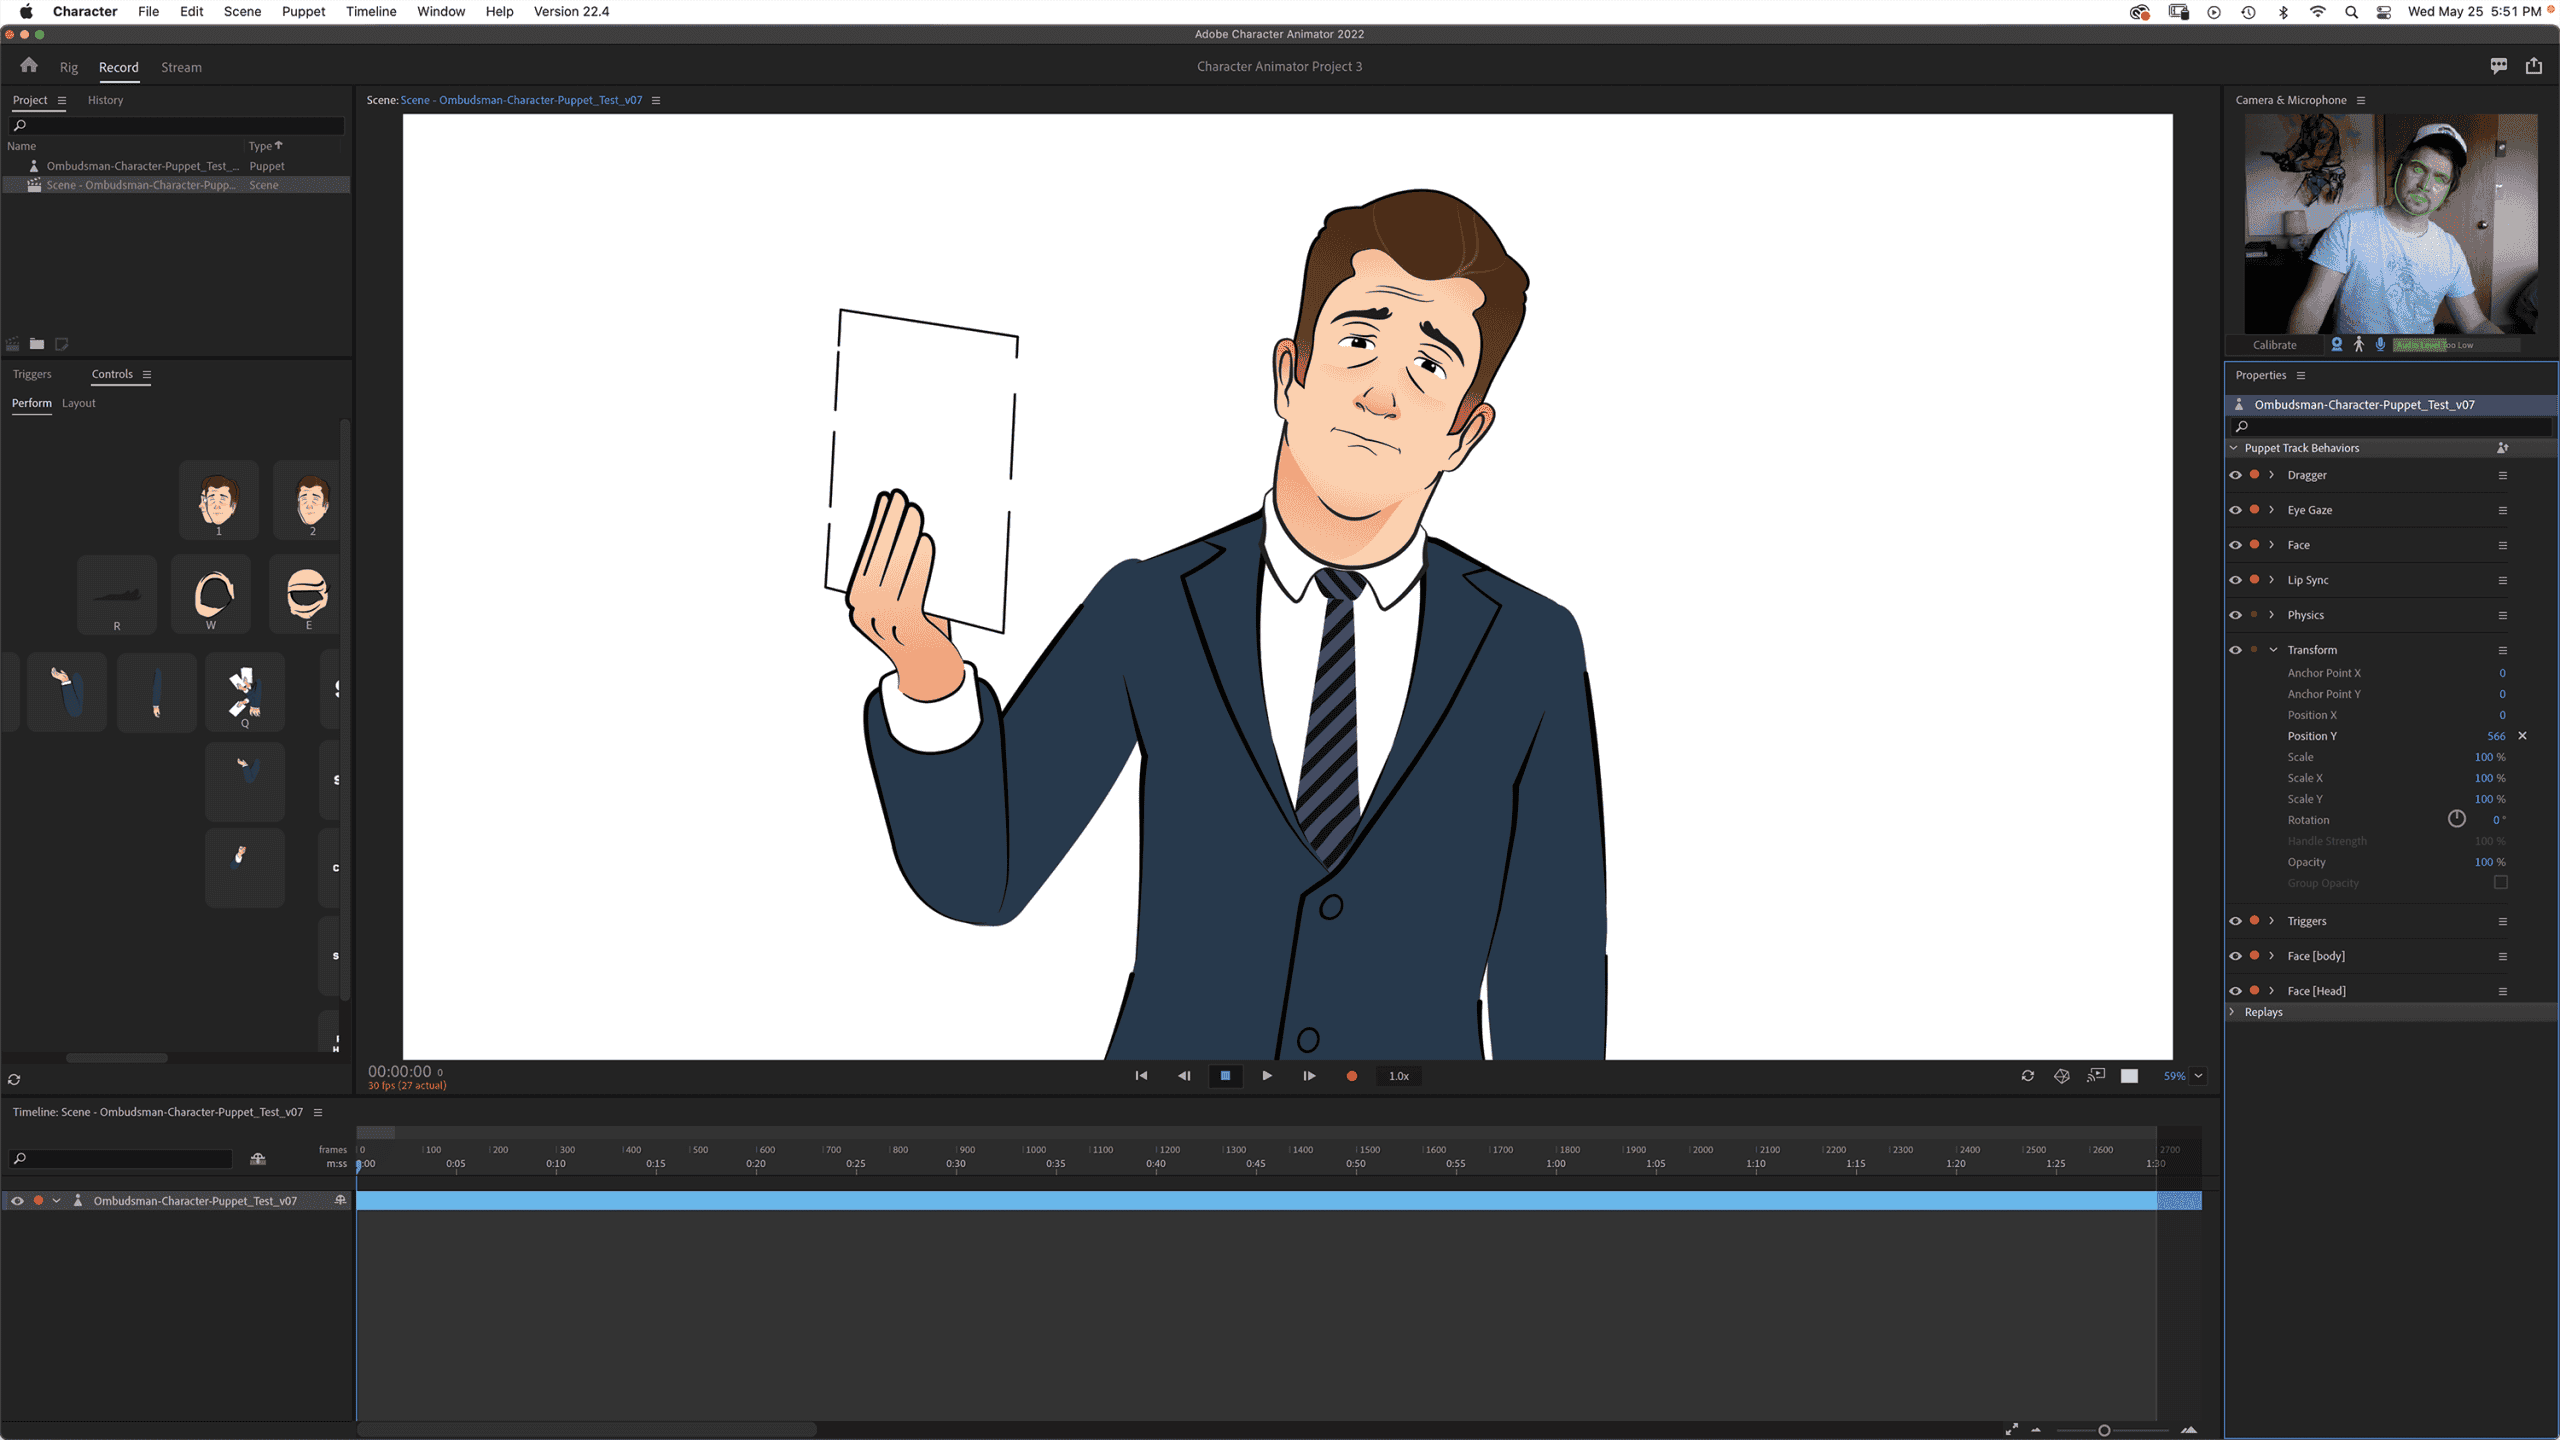Screen dimensions: 2560x1440
Task: Disarm the red record dot for Eye Gaze
Action: tap(2254, 510)
